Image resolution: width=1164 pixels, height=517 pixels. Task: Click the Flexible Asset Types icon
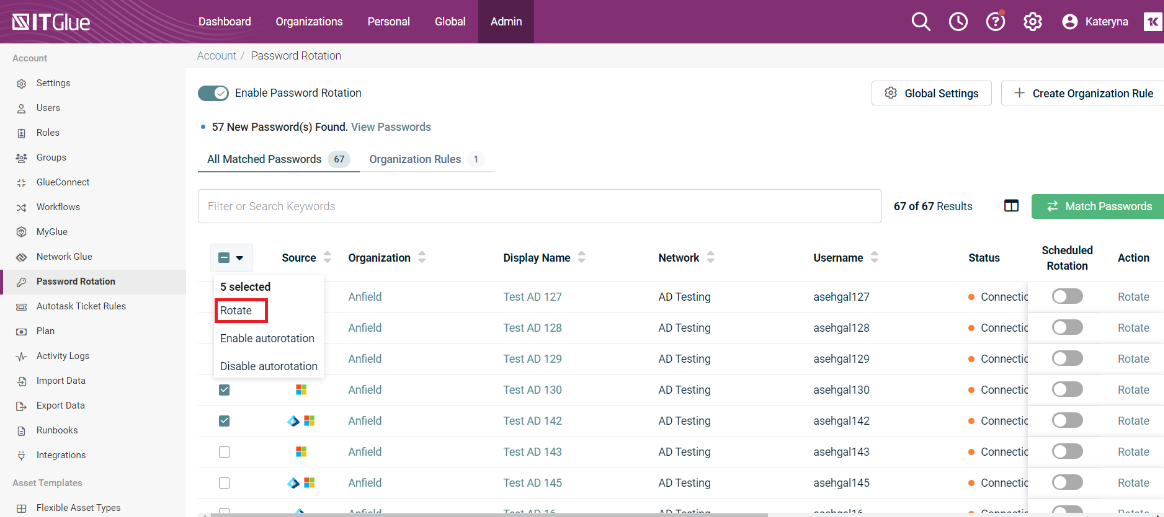point(22,508)
